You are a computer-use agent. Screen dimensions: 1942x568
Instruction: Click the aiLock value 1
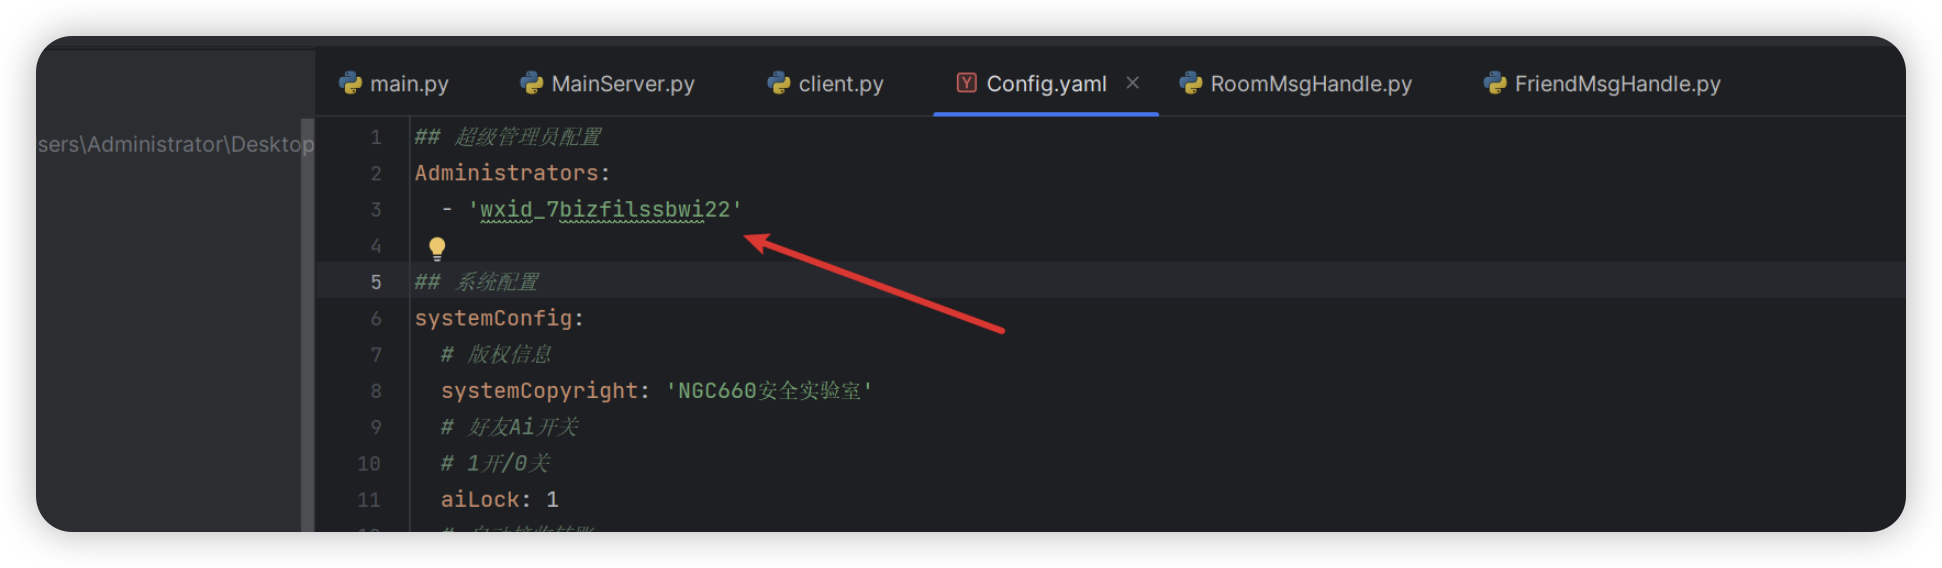[552, 499]
